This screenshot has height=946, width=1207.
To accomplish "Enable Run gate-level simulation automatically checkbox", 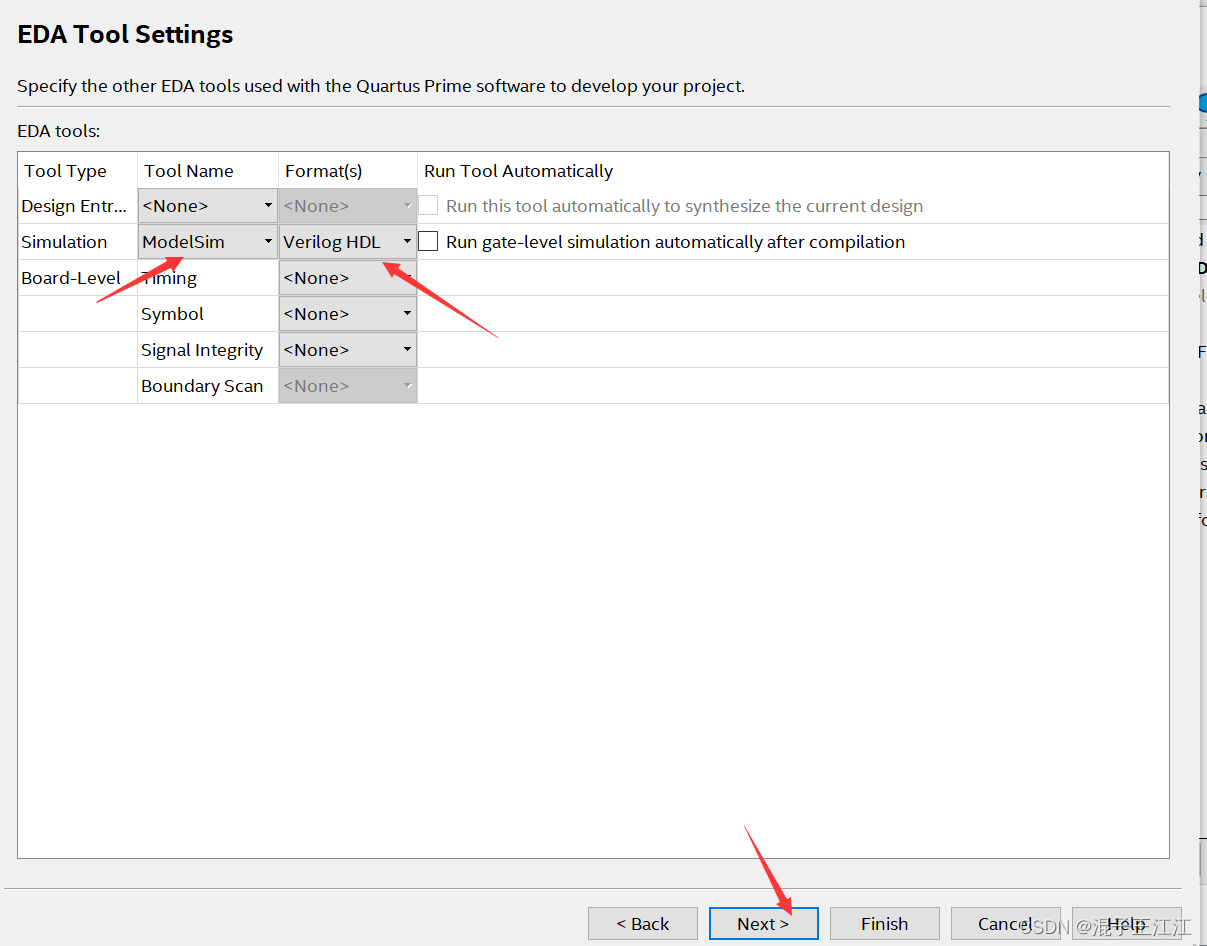I will pyautogui.click(x=428, y=241).
